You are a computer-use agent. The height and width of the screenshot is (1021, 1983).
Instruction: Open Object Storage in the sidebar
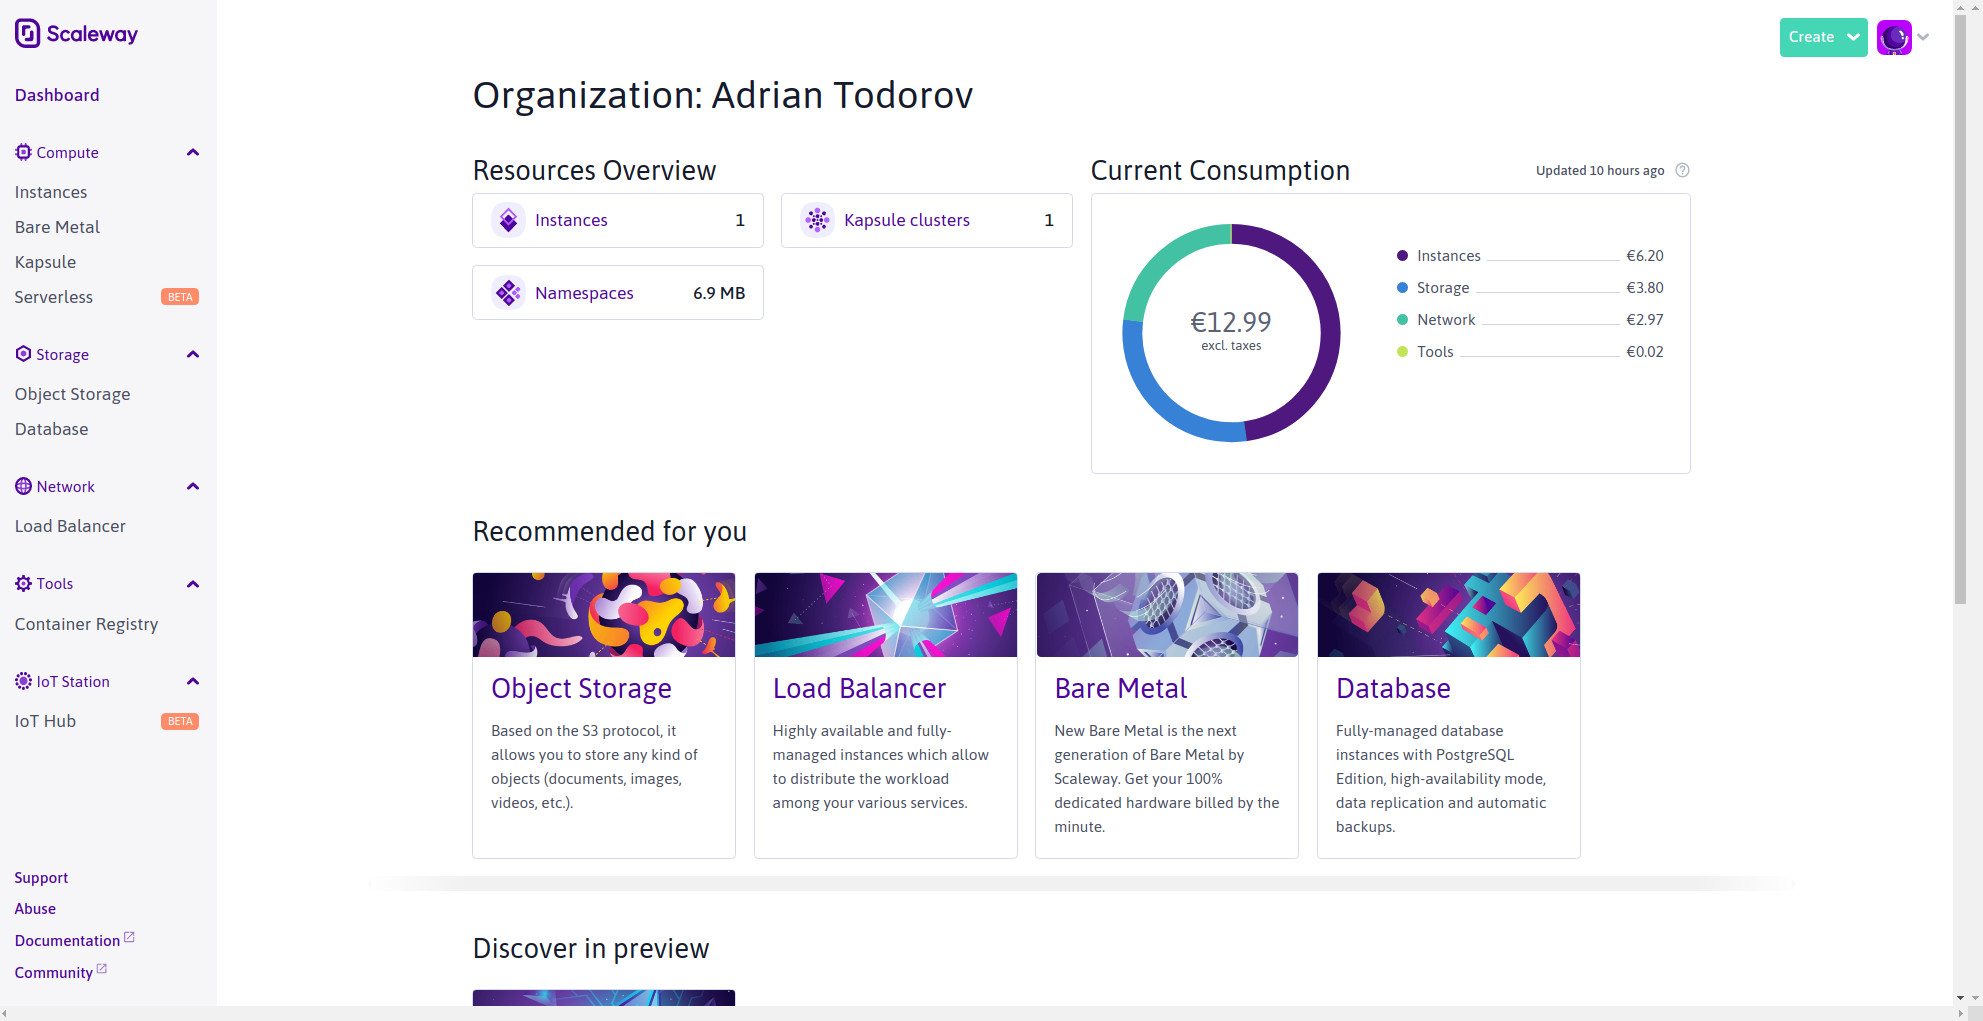(72, 394)
